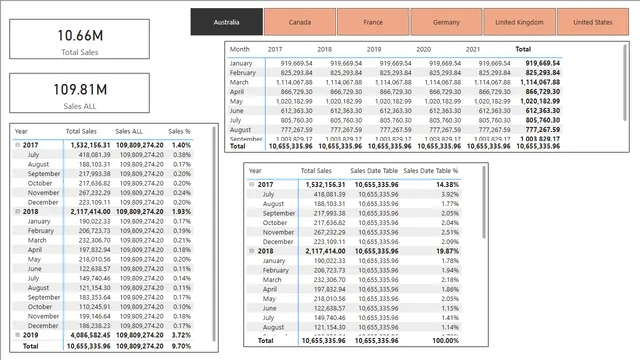Select the Canada country slicer button
Viewport: 640px width, 360px height.
tap(300, 22)
